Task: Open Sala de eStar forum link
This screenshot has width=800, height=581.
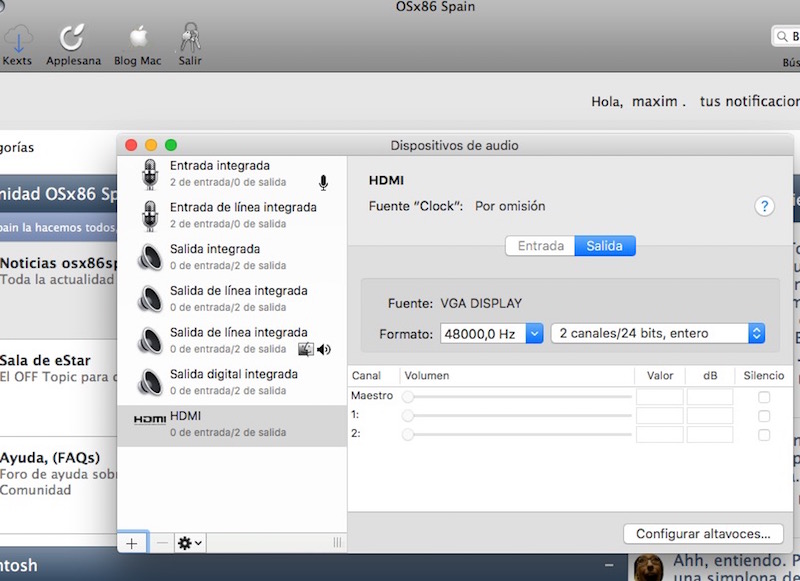Action: coord(45,360)
